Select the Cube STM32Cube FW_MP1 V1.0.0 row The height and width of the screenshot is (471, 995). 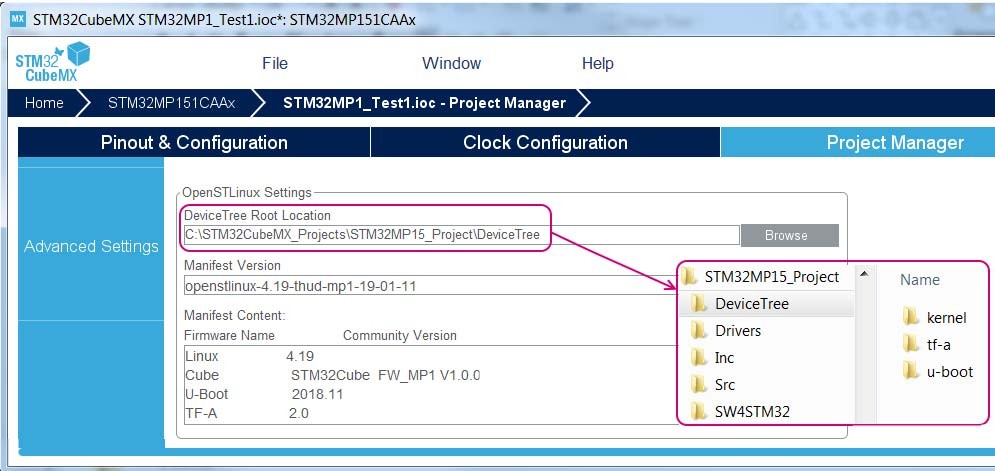click(430, 375)
